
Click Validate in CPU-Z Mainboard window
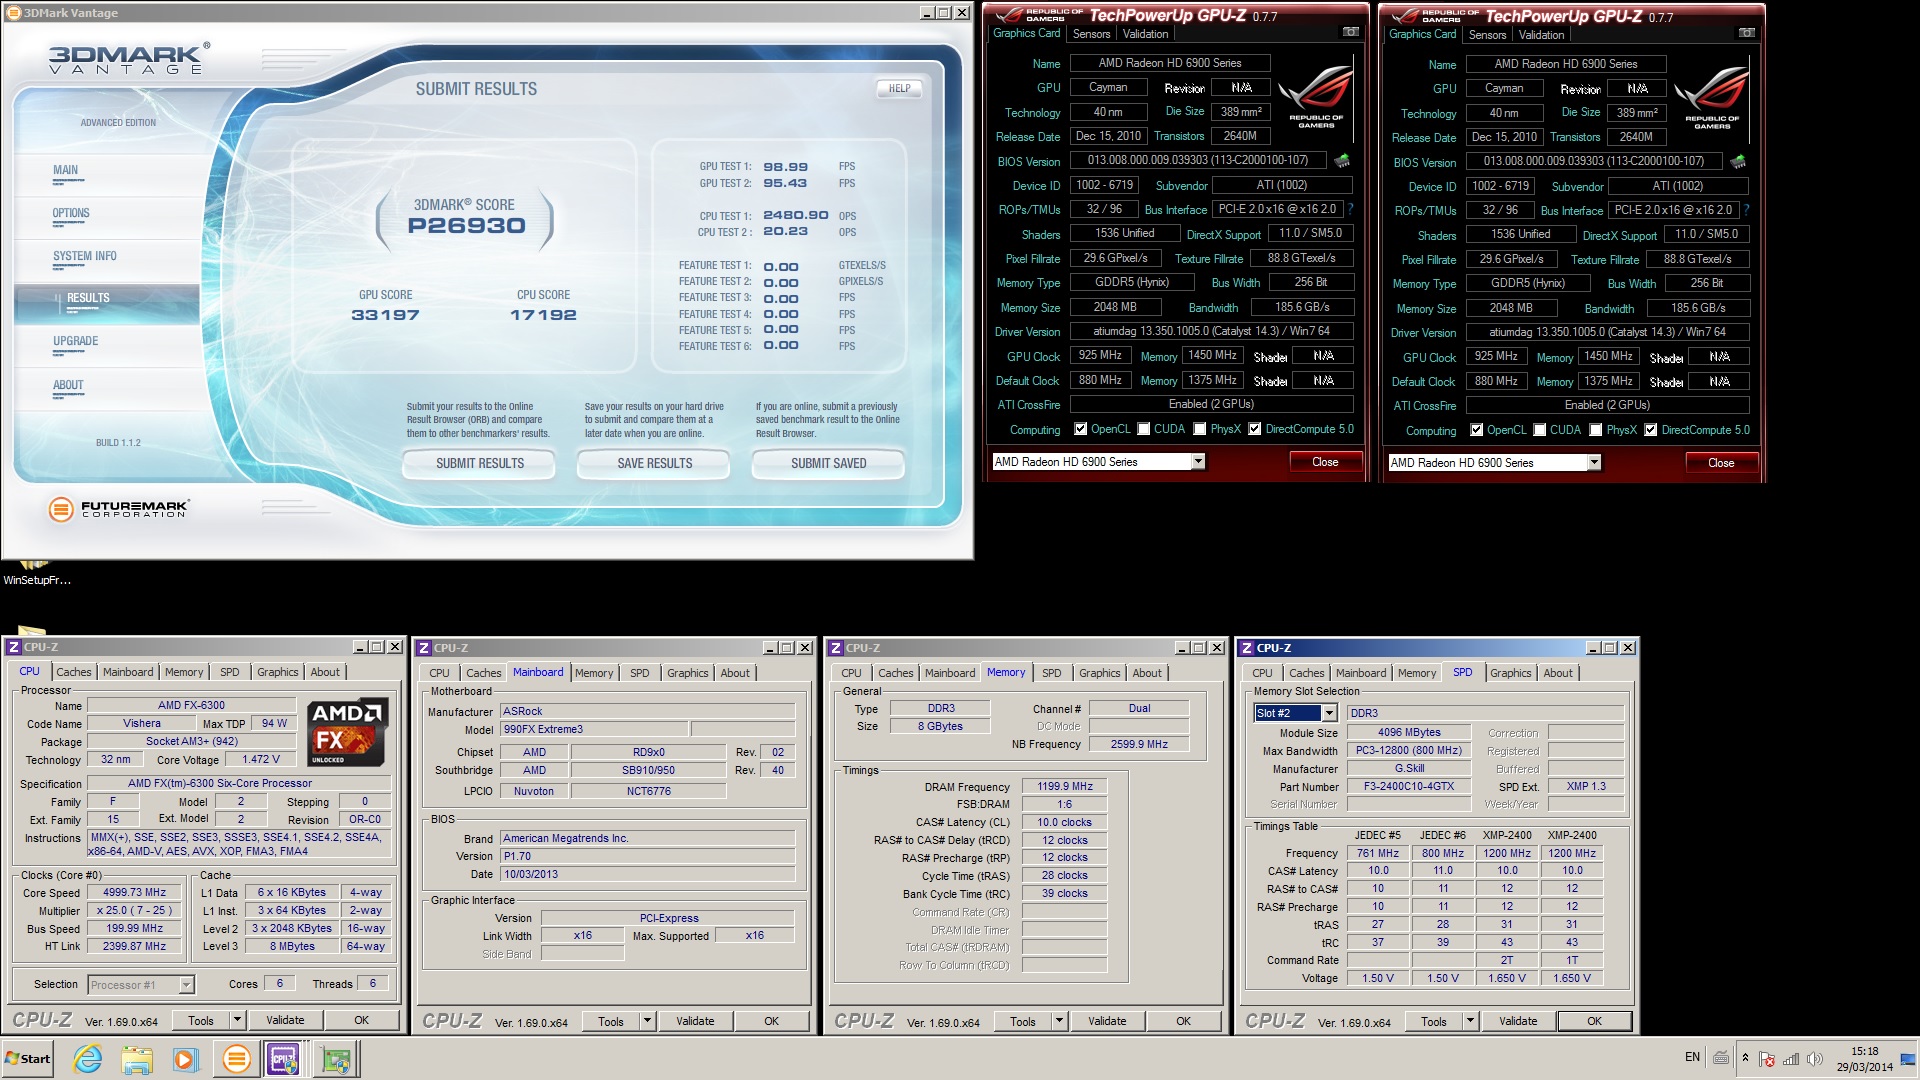coord(695,1021)
